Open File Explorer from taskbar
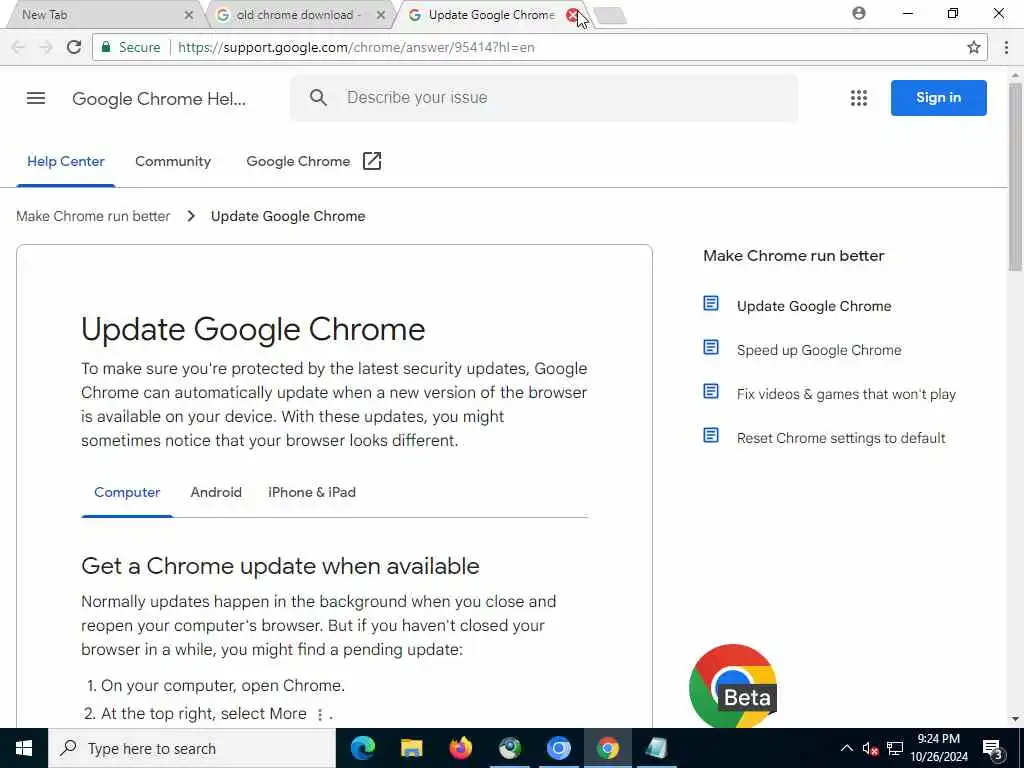This screenshot has width=1024, height=768. pyautogui.click(x=411, y=748)
